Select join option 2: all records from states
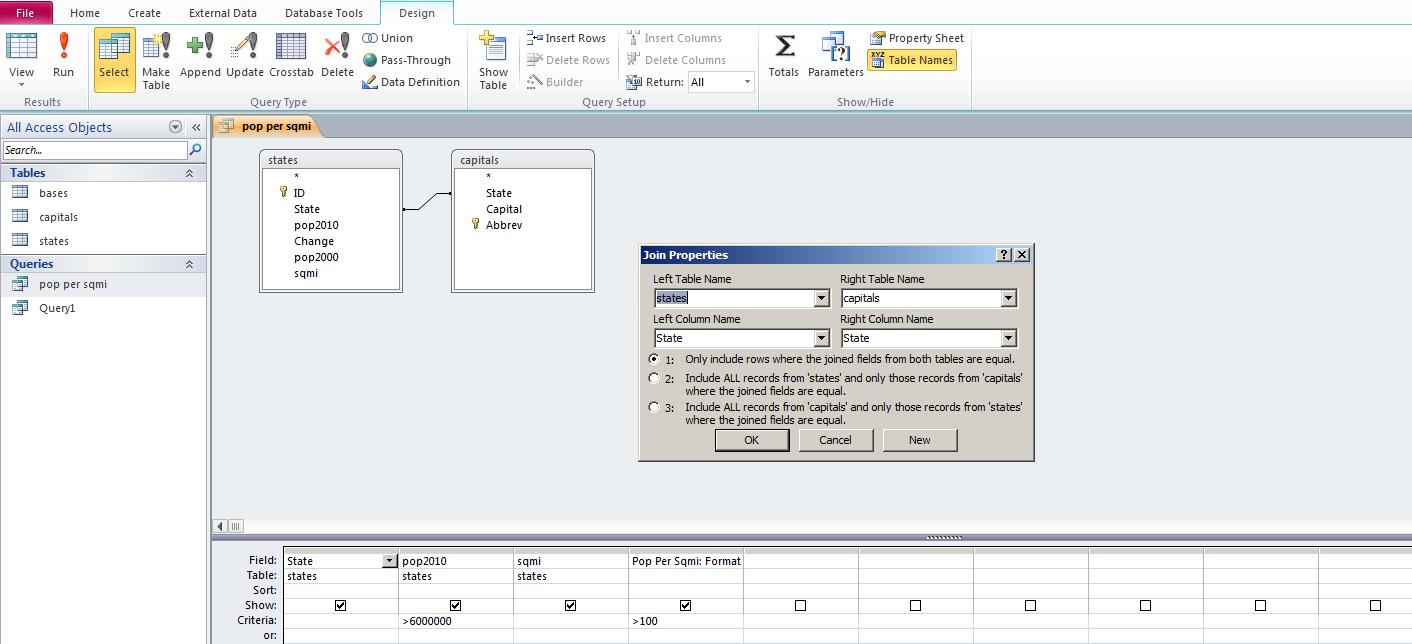 [654, 378]
